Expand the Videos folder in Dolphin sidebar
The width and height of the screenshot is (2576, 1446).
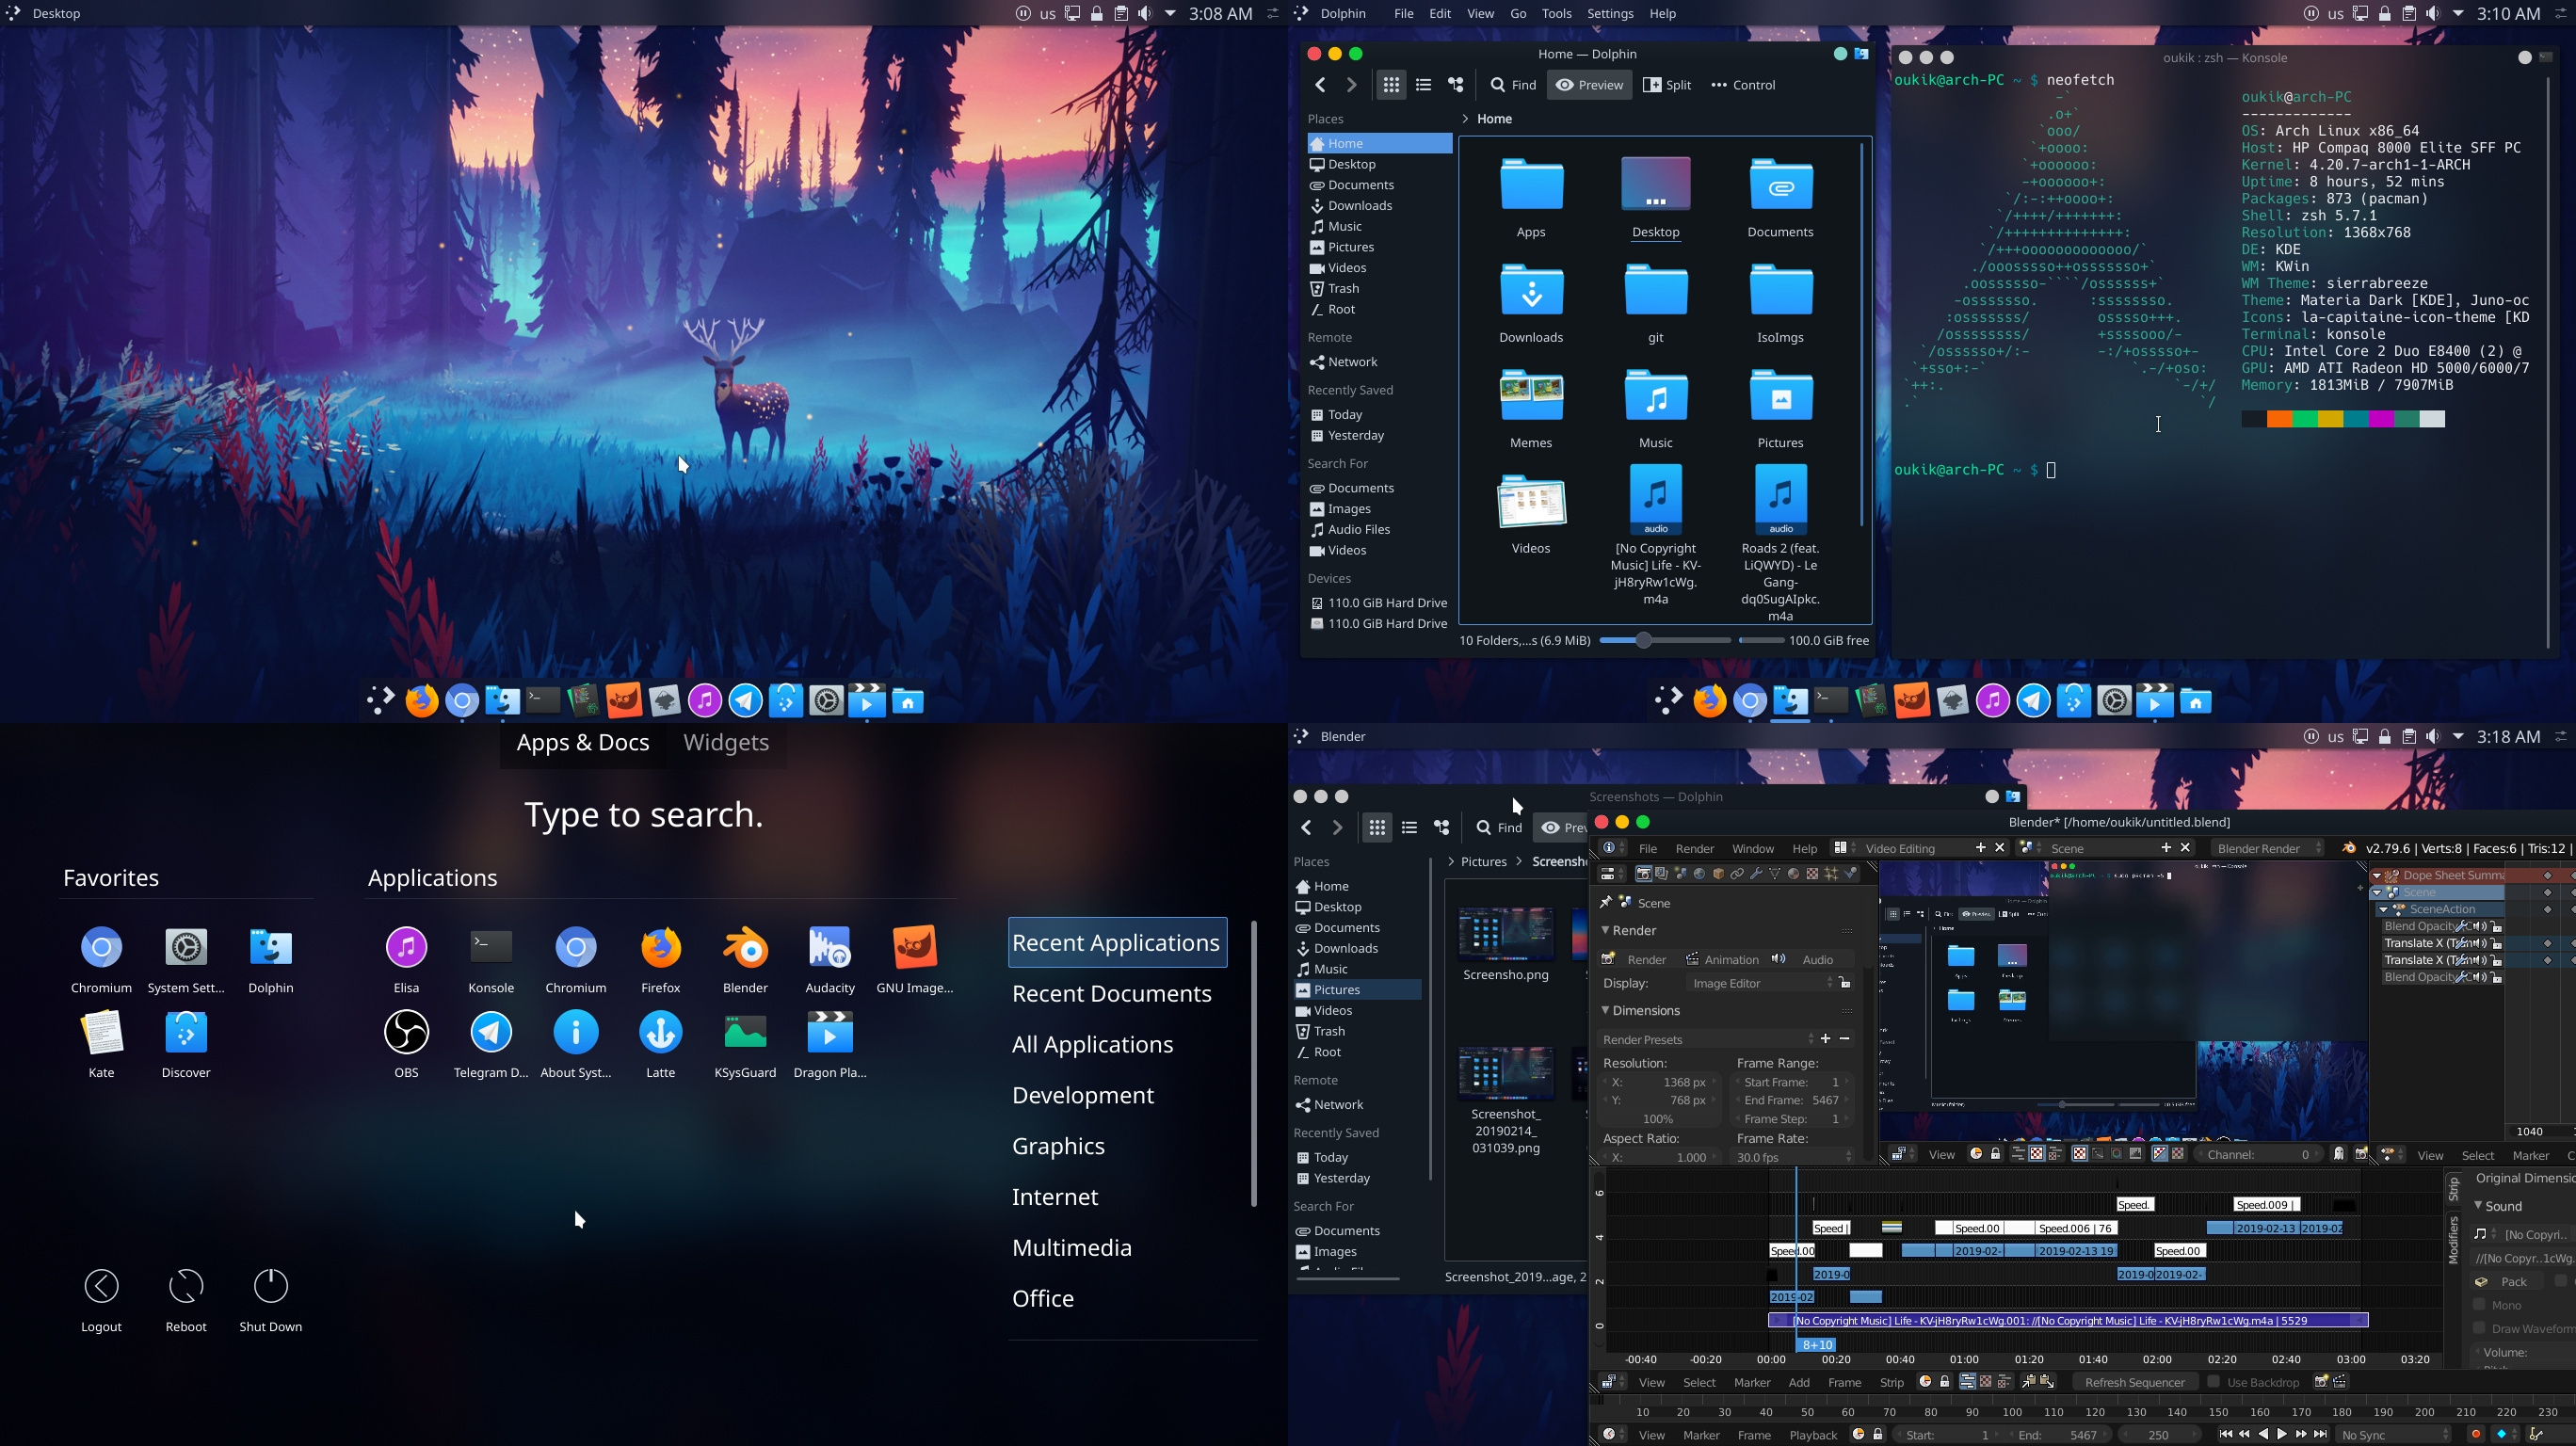[x=1336, y=1009]
